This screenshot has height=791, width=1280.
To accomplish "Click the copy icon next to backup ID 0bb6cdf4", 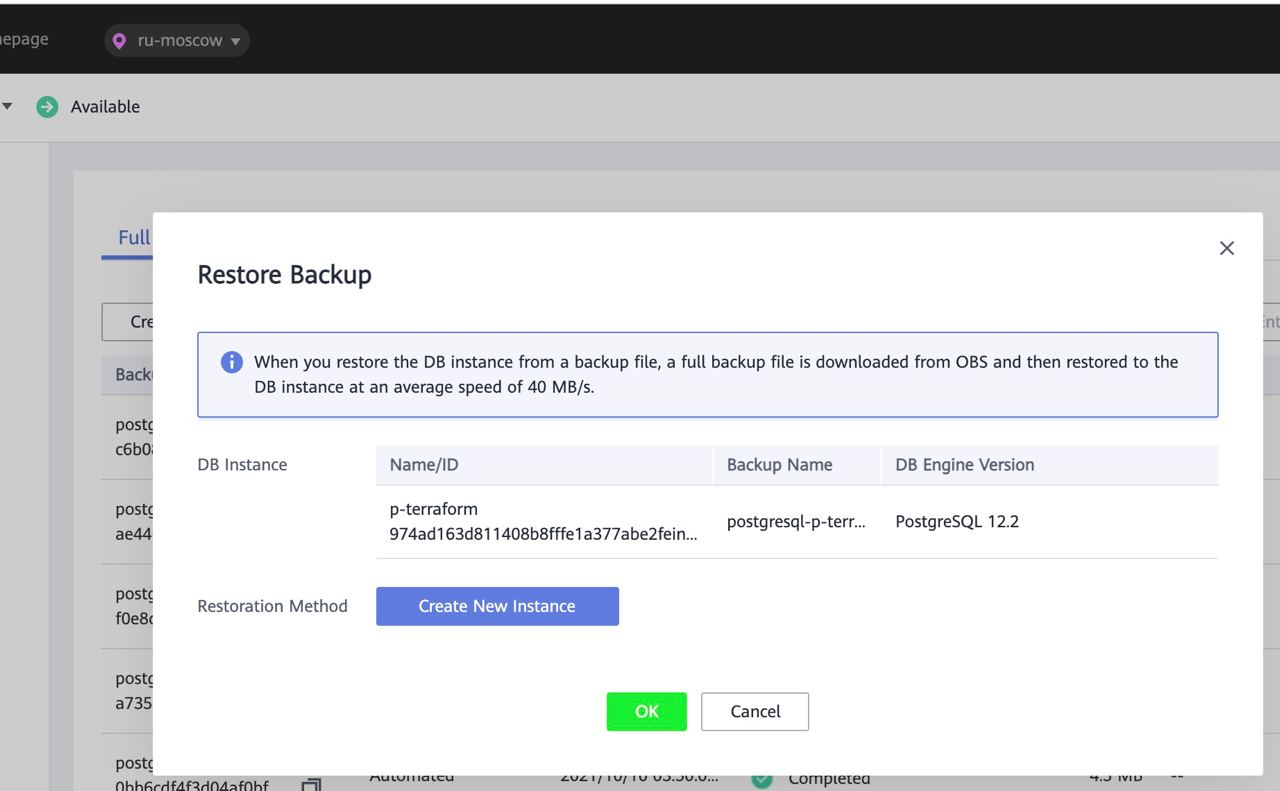I will tap(311, 784).
